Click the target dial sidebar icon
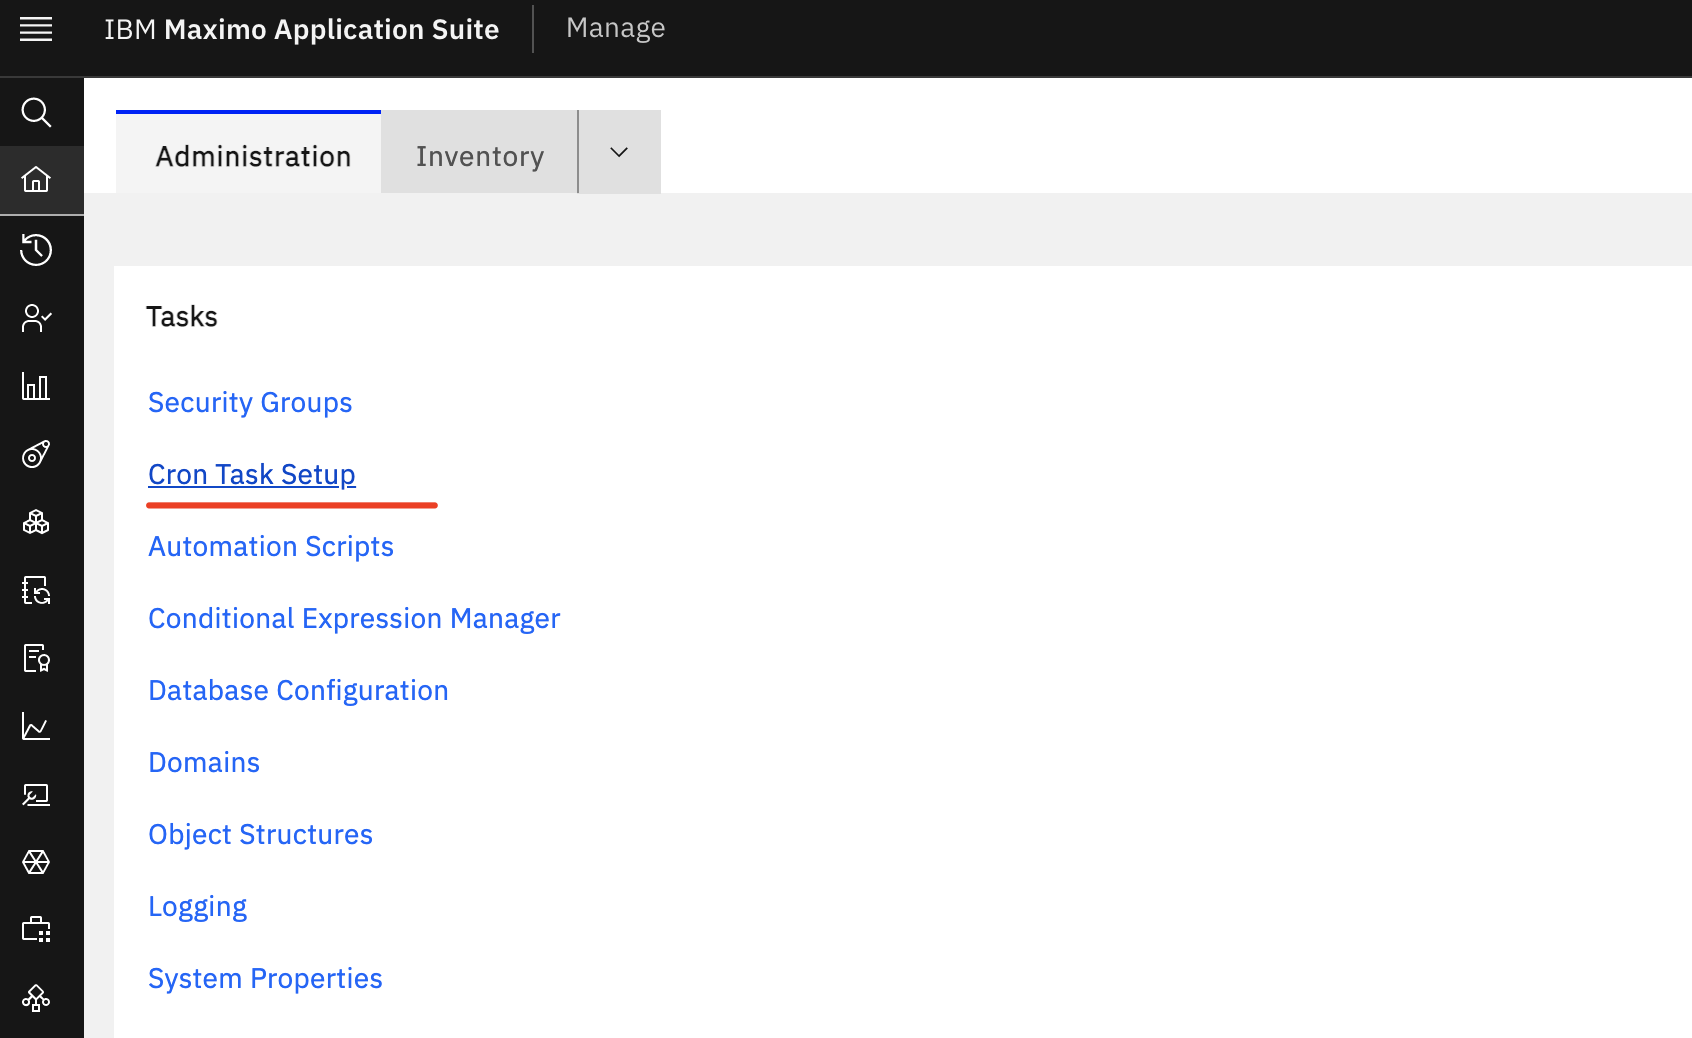The image size is (1692, 1038). click(36, 454)
